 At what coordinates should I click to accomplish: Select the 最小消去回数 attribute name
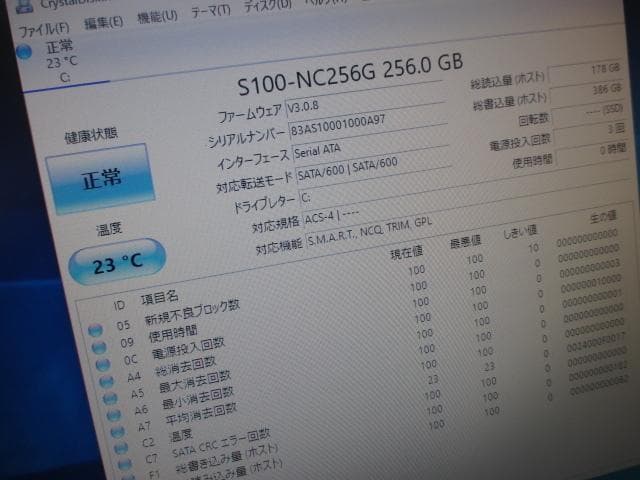pos(198,398)
